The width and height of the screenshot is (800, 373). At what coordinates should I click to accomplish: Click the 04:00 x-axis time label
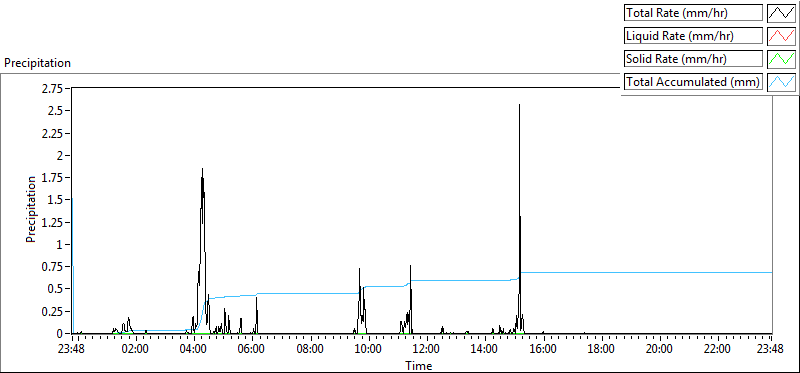(194, 349)
